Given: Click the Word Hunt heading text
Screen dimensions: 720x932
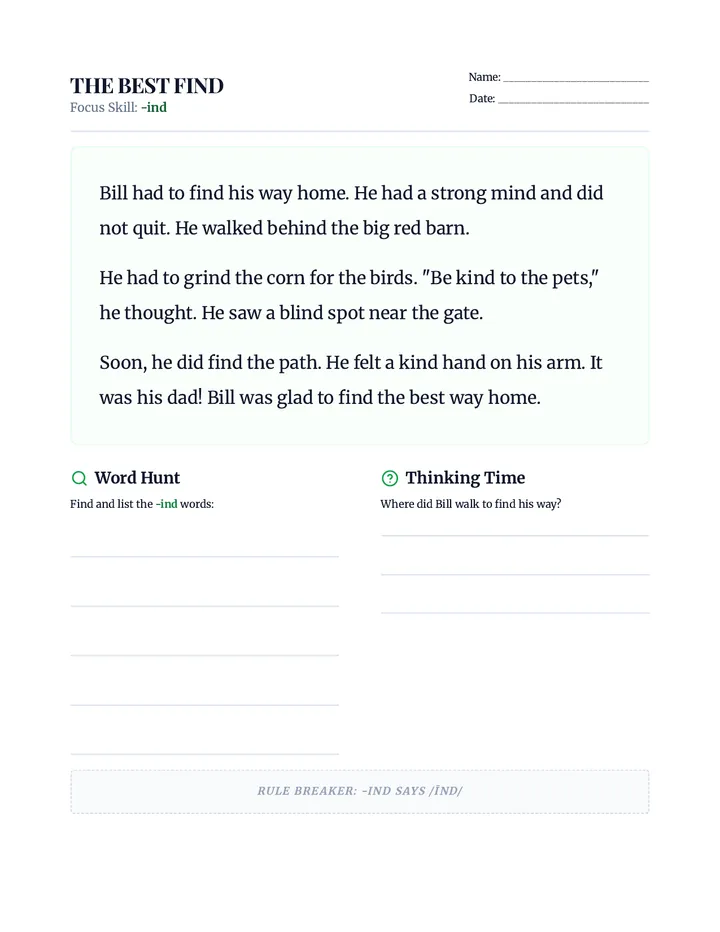Looking at the screenshot, I should click(x=137, y=478).
